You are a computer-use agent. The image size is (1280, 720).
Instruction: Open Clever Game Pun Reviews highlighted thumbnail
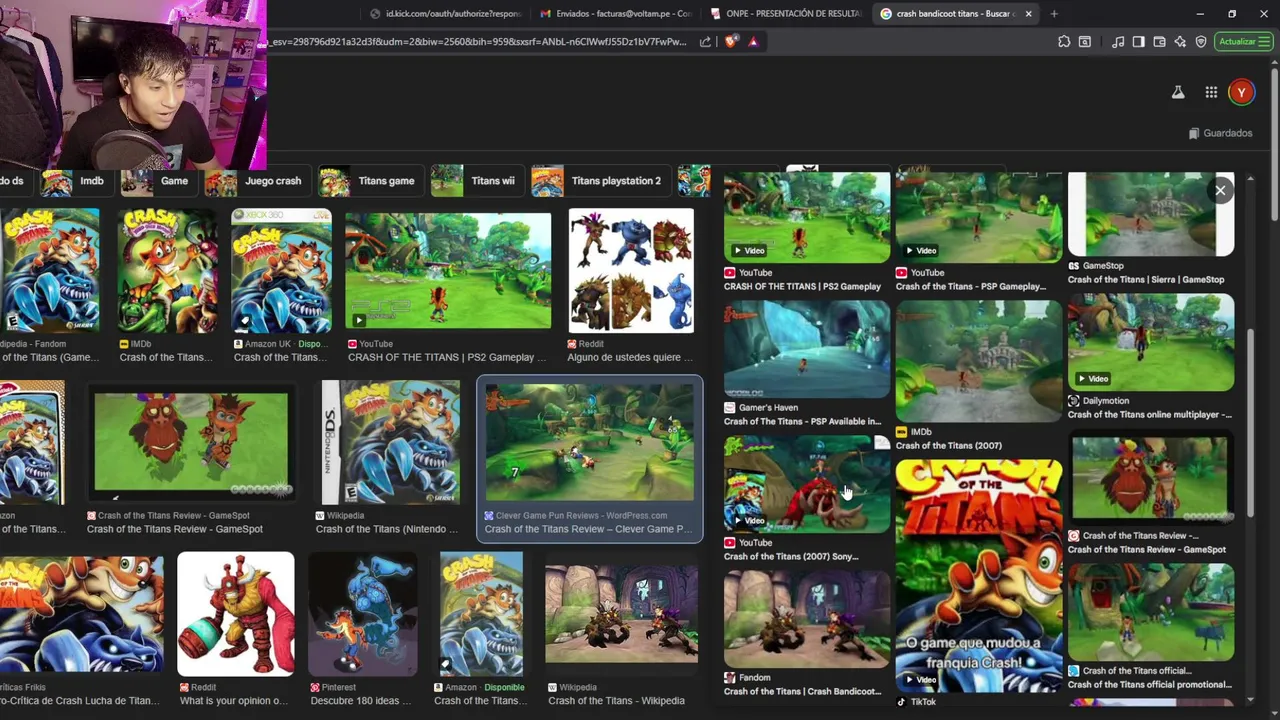click(589, 443)
